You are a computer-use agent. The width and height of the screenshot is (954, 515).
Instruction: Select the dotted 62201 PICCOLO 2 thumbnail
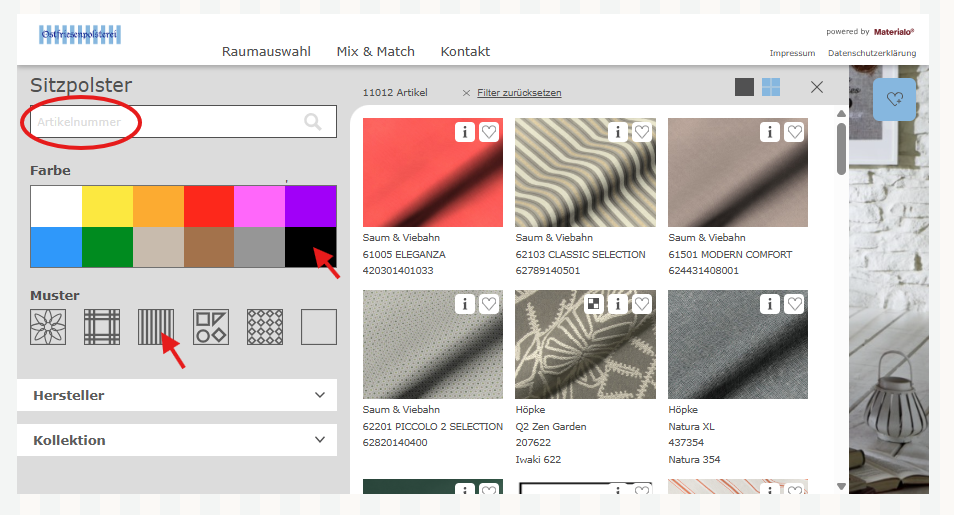(433, 345)
